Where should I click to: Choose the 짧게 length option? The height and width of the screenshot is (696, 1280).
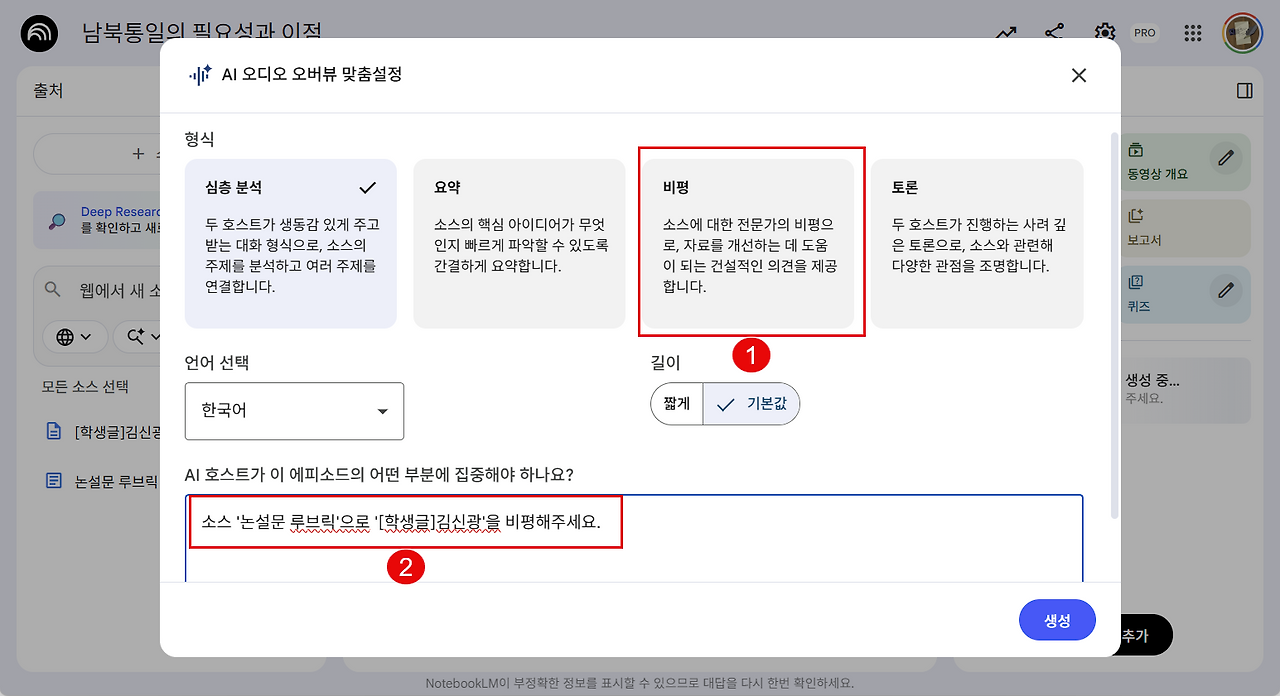pyautogui.click(x=677, y=404)
